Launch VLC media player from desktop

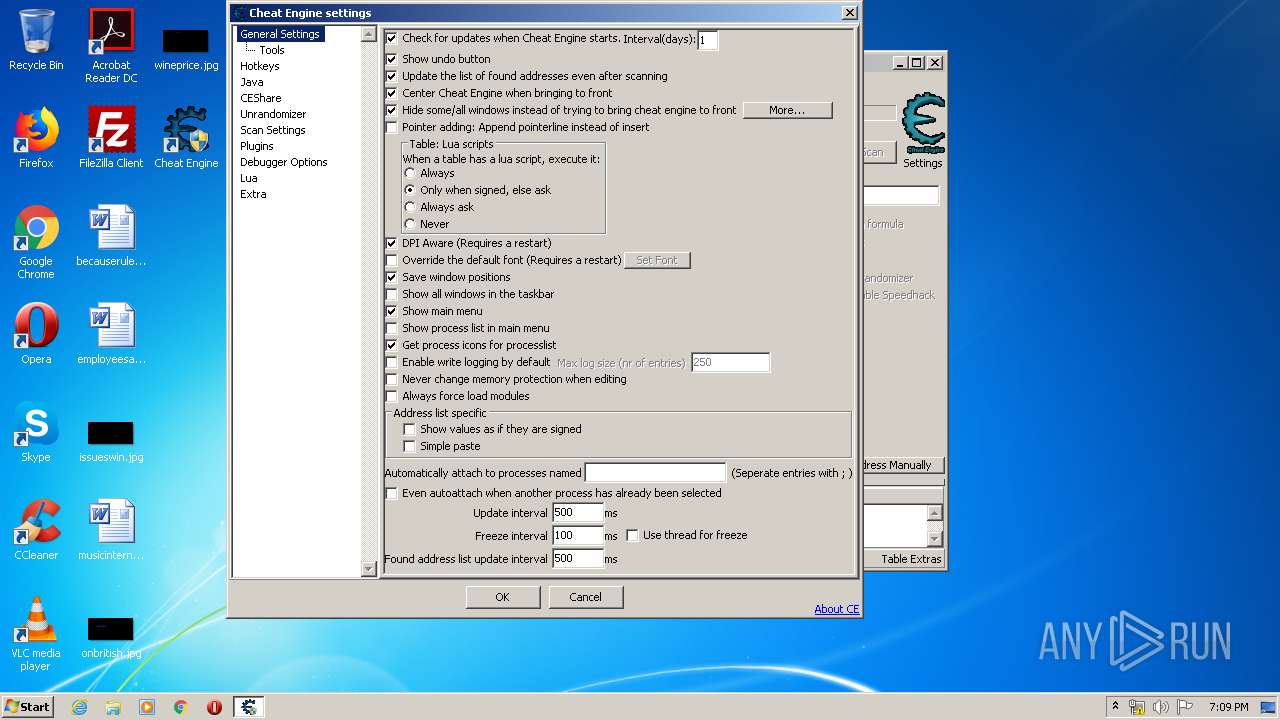pos(36,634)
